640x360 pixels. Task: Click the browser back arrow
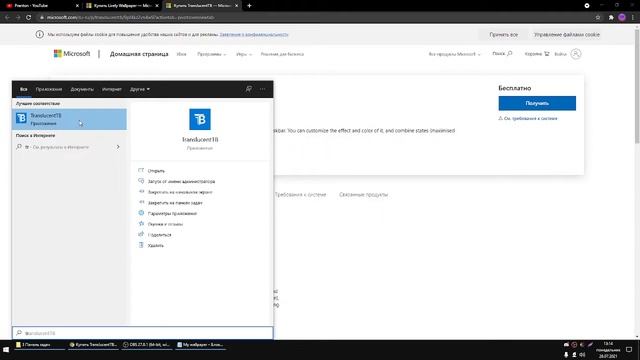(x=7, y=17)
